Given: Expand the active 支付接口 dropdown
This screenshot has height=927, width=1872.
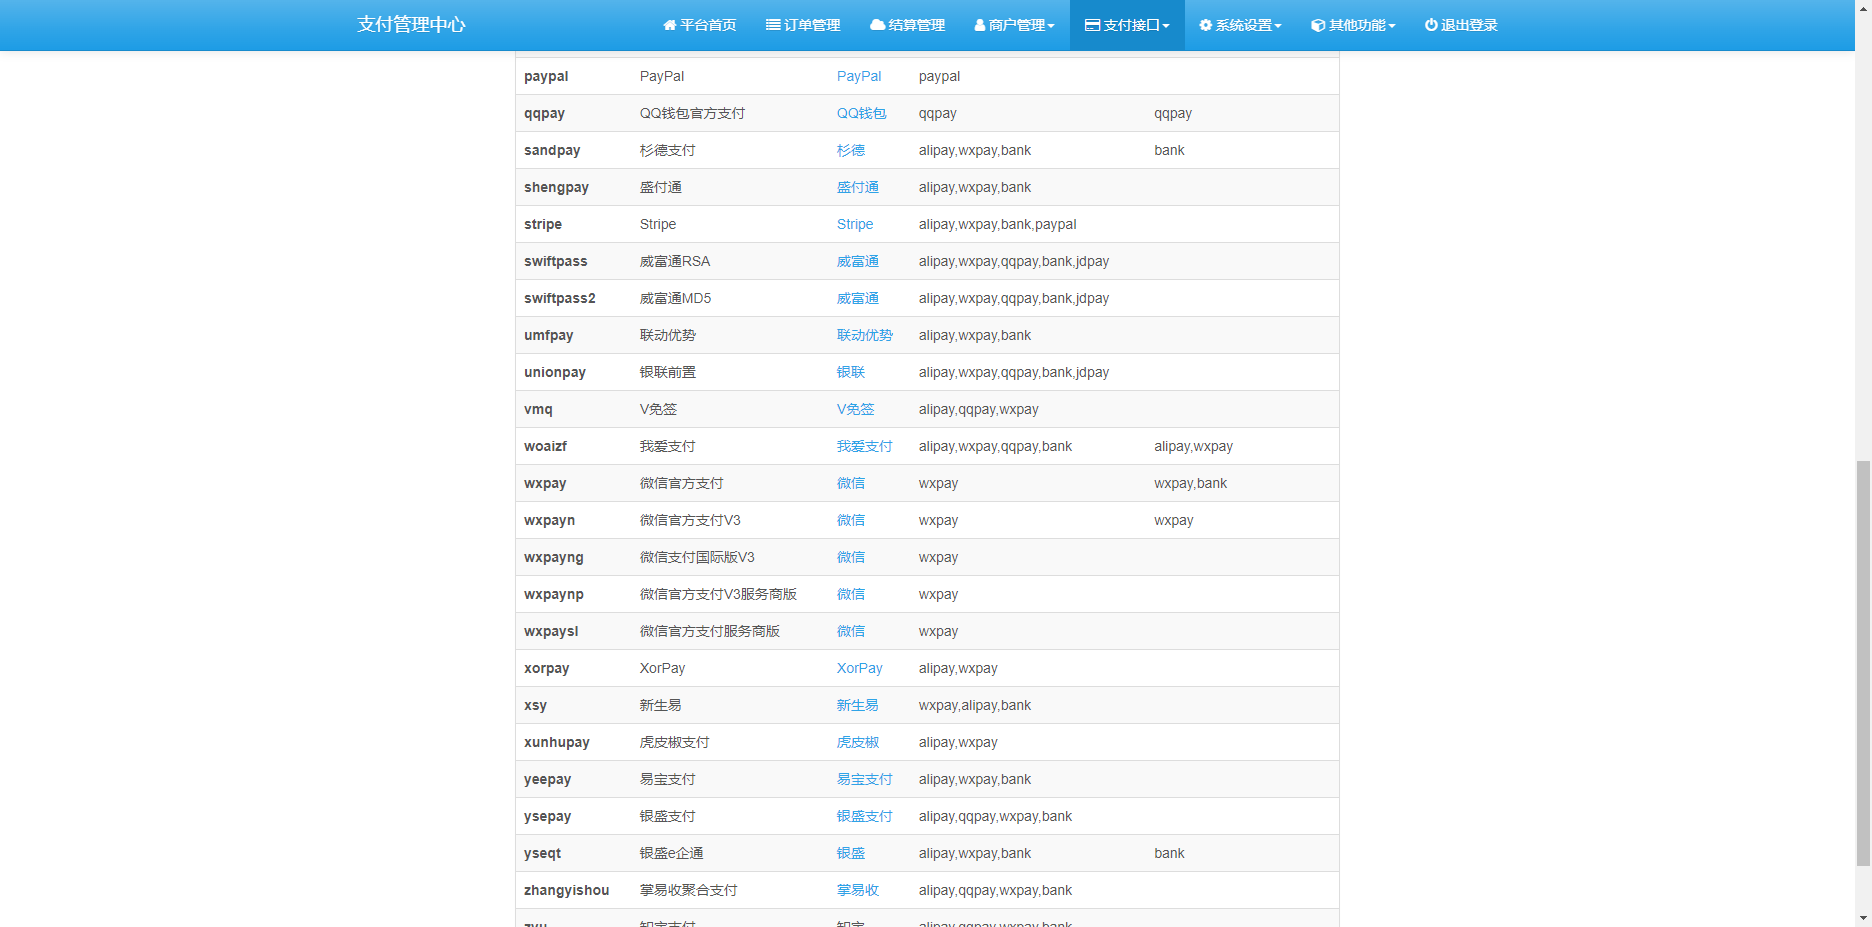Looking at the screenshot, I should (x=1126, y=25).
